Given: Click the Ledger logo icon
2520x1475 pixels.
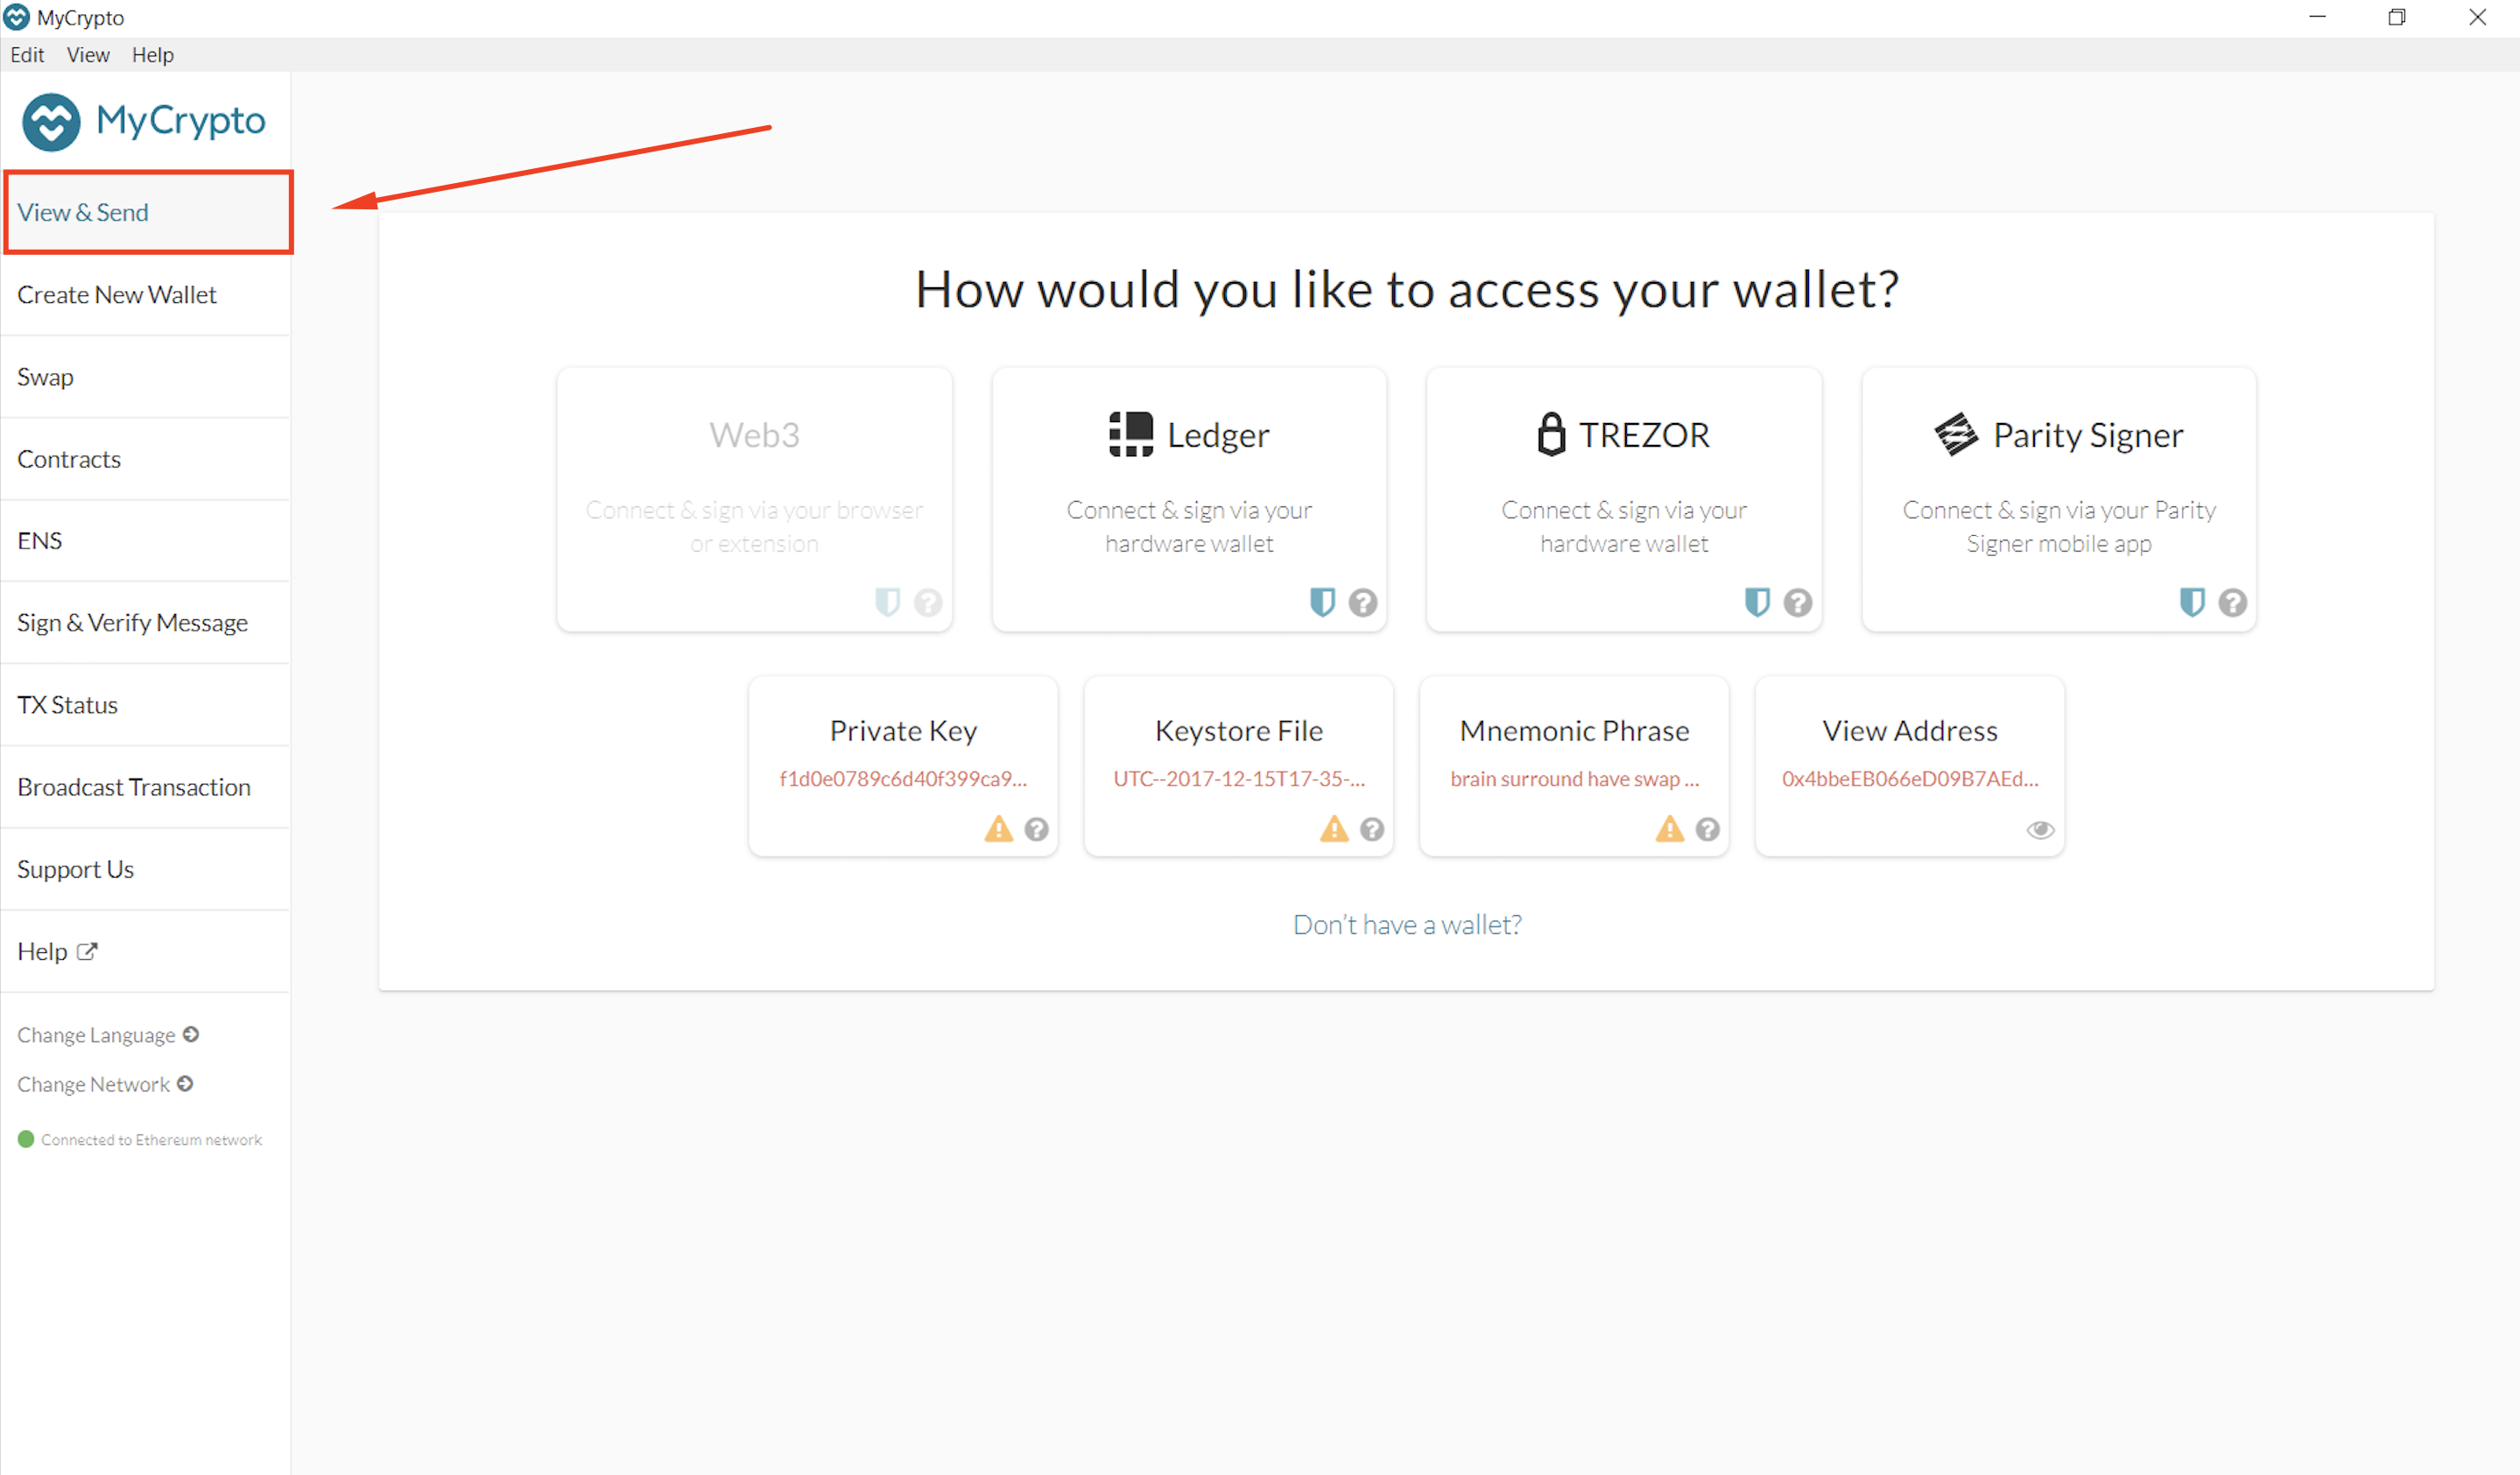Looking at the screenshot, I should [x=1131, y=434].
